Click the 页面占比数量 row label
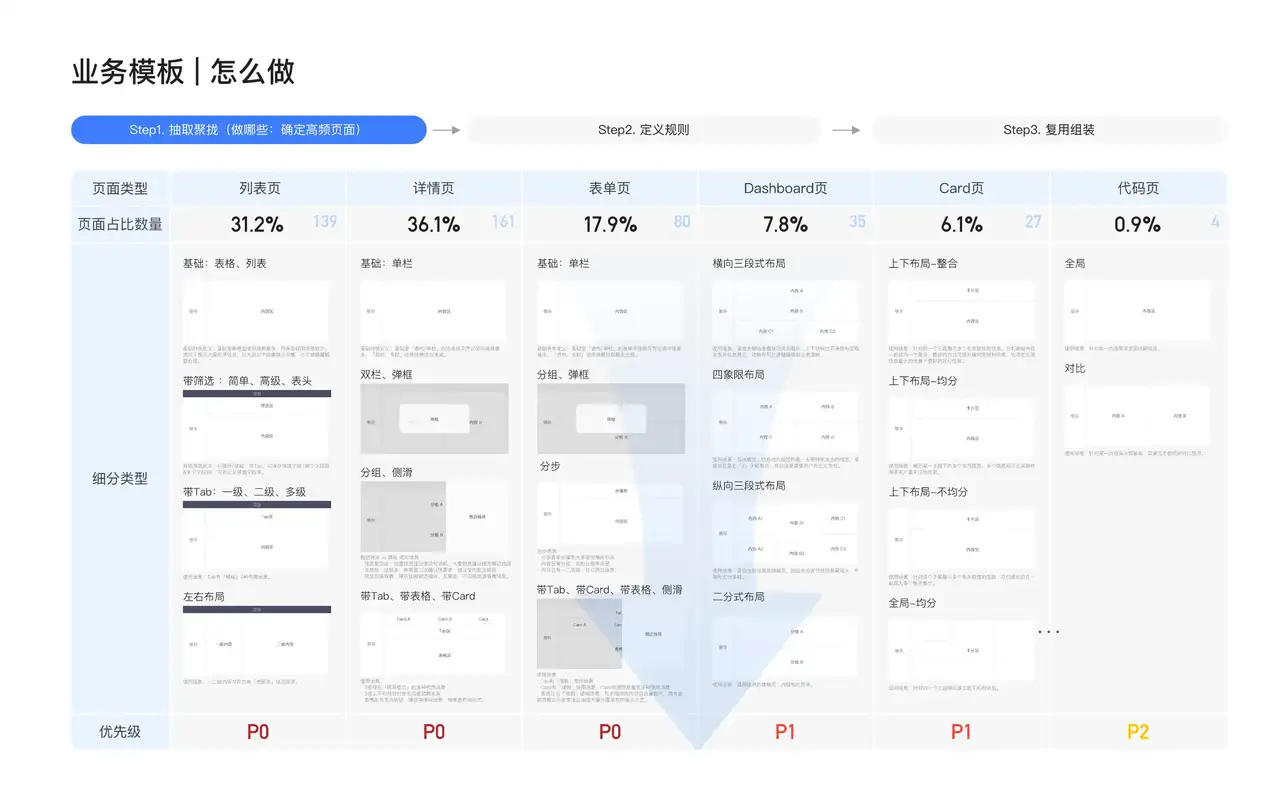1280x800 pixels. 120,224
